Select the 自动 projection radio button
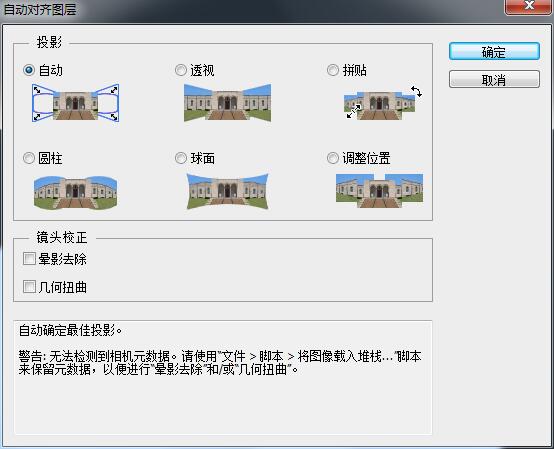This screenshot has width=554, height=449. (x=29, y=70)
